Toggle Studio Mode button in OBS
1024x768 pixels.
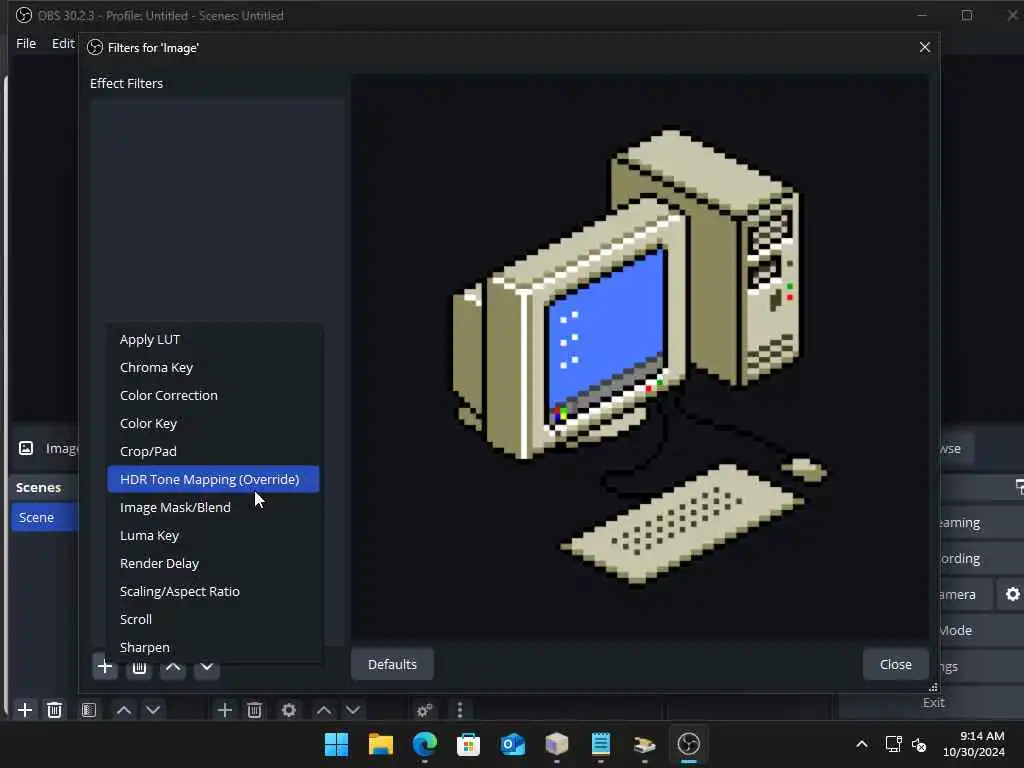coord(982,630)
